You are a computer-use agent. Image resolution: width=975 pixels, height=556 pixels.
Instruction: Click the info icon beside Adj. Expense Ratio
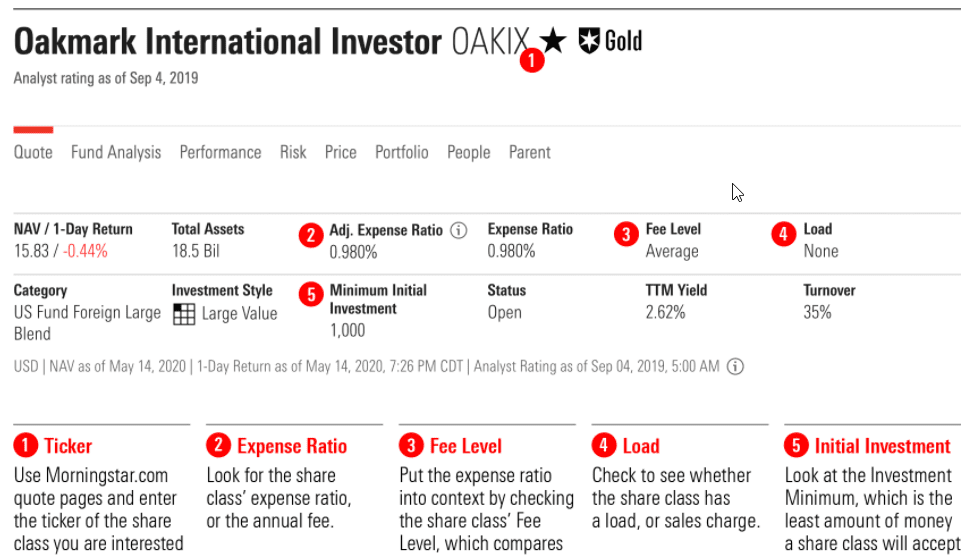pyautogui.click(x=459, y=230)
